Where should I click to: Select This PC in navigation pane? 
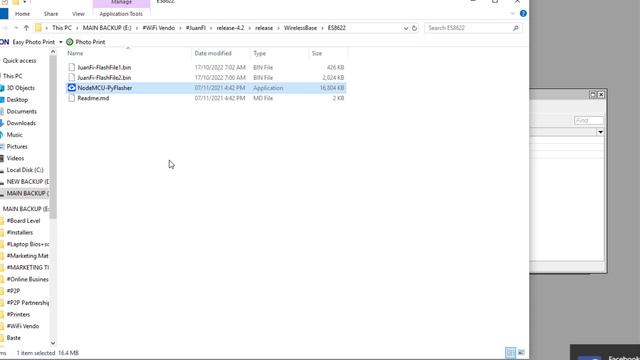pyautogui.click(x=12, y=76)
